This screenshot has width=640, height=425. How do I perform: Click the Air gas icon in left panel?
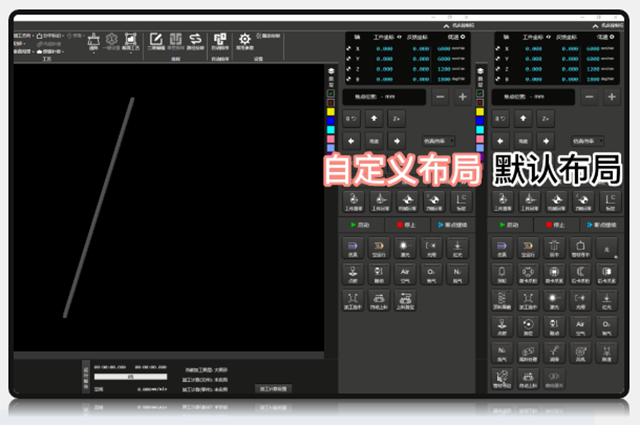[x=405, y=271]
